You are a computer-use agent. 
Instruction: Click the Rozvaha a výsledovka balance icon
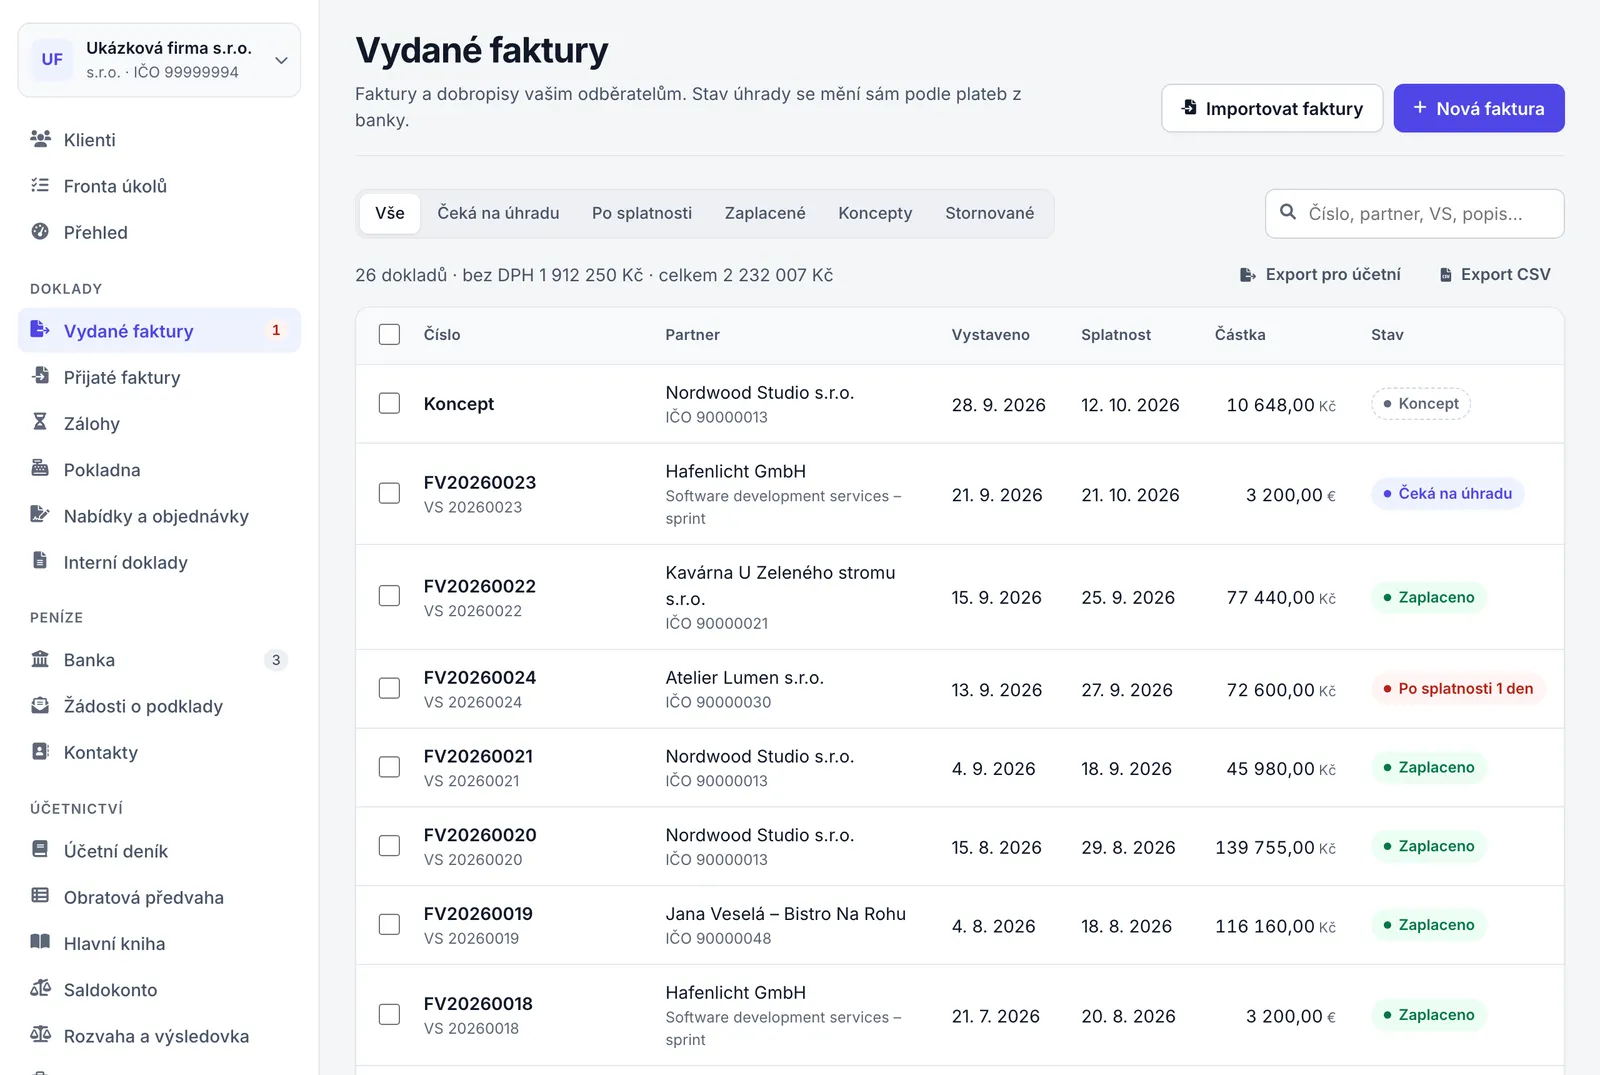(40, 1035)
